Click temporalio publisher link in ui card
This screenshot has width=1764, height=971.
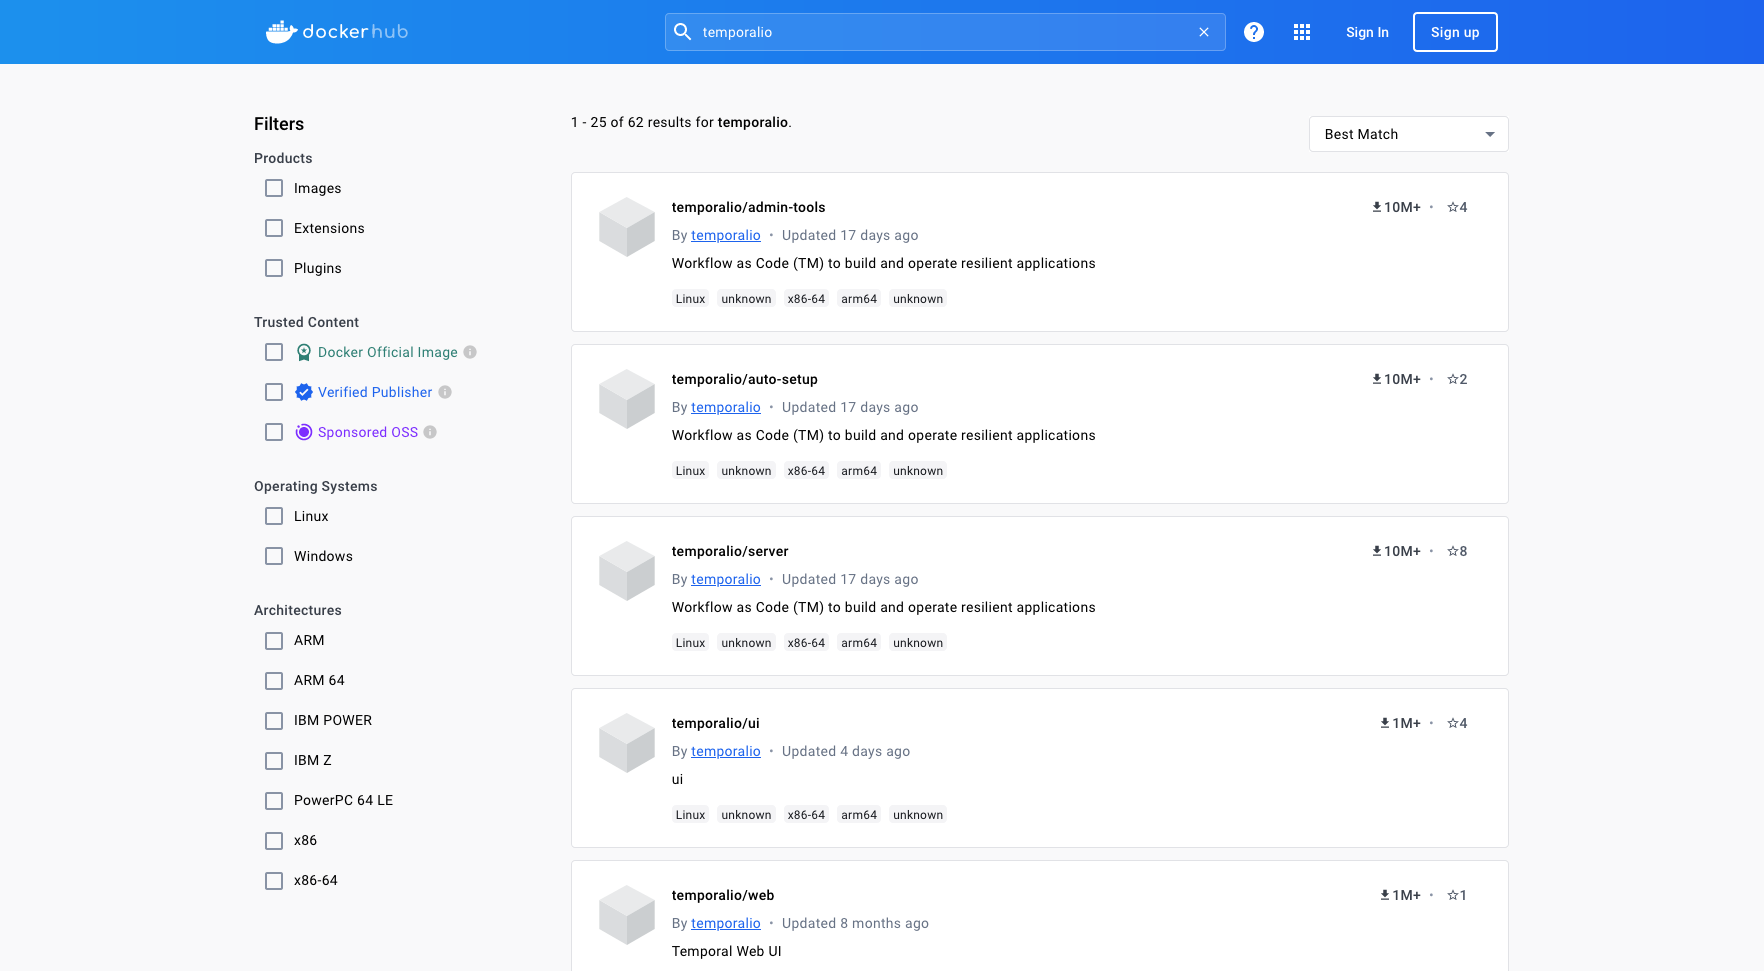726,751
